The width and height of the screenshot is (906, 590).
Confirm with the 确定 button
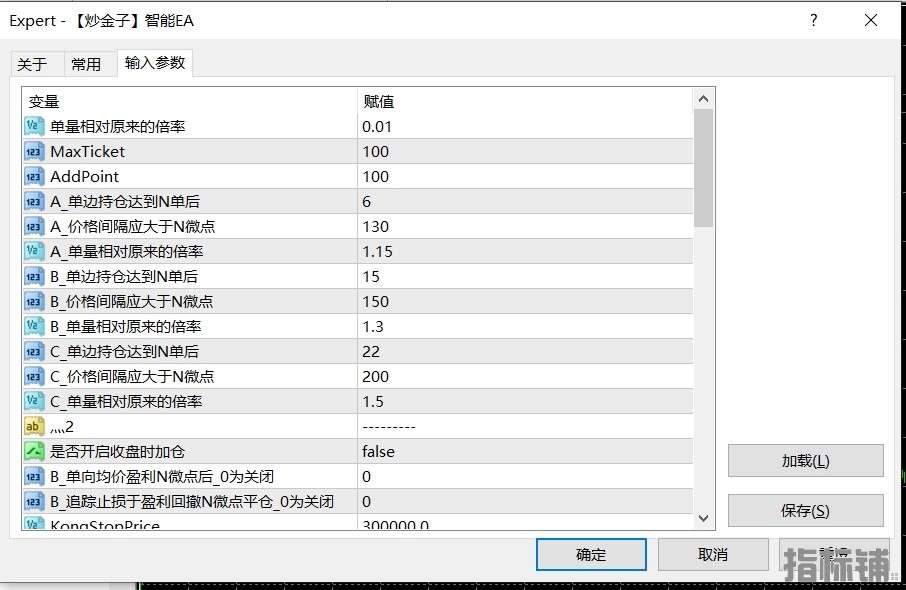click(x=591, y=554)
